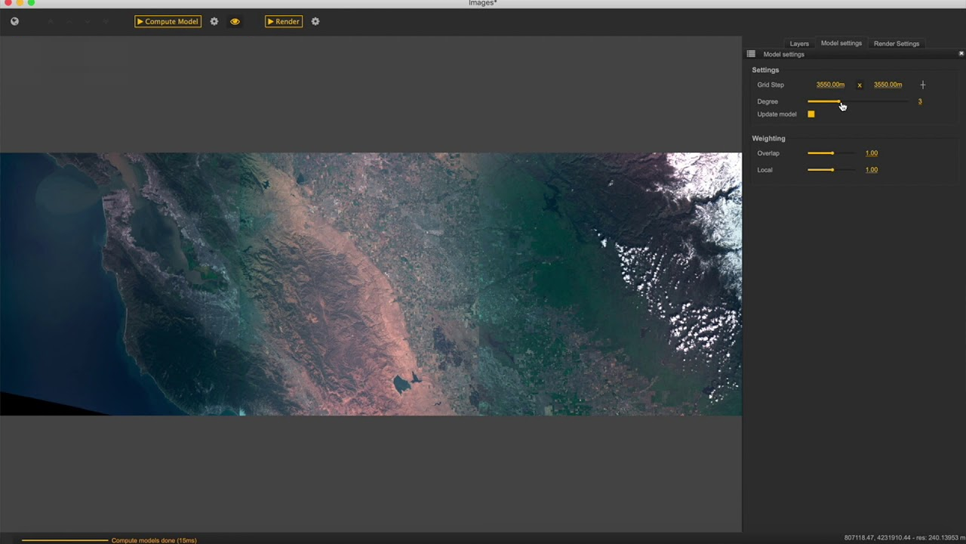This screenshot has width=966, height=544.
Task: Click the Model settings panel list icon
Action: tap(751, 54)
